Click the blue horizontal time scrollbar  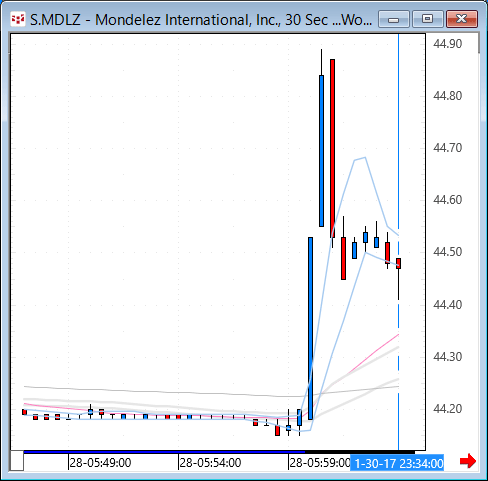pos(164,452)
